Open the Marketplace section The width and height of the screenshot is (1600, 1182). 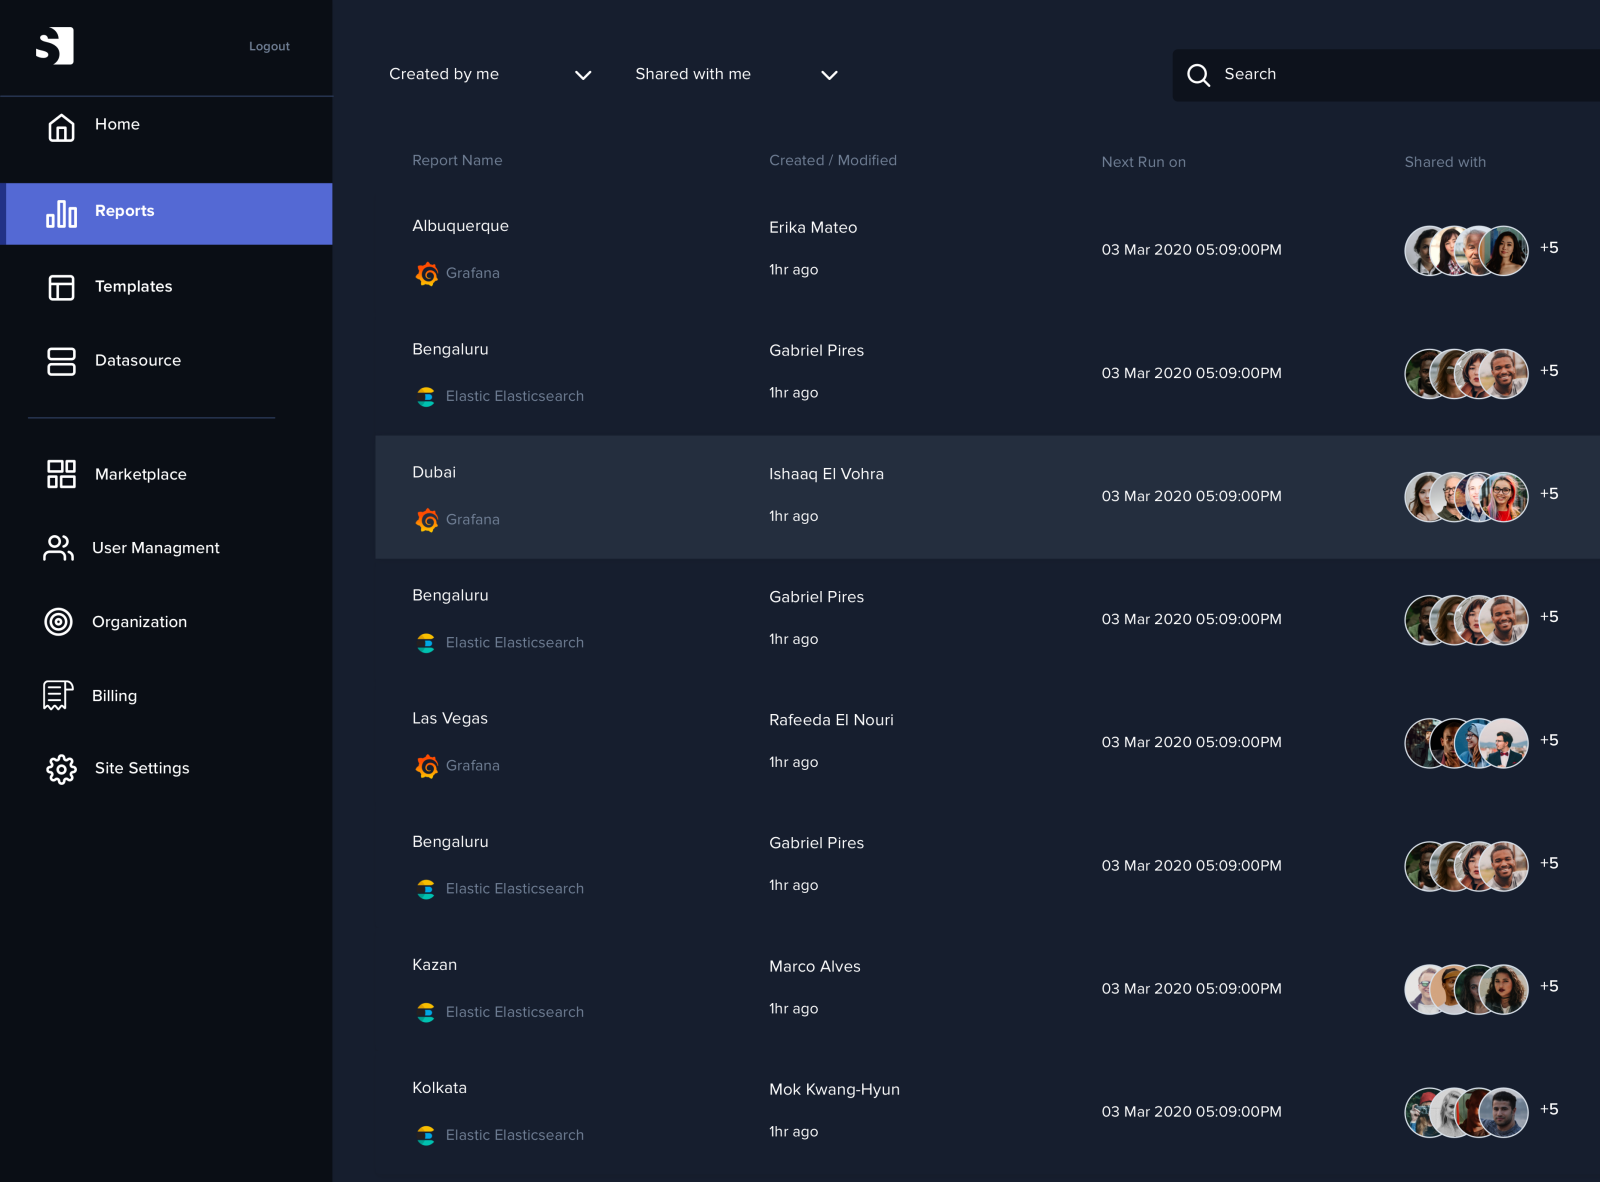(61, 474)
